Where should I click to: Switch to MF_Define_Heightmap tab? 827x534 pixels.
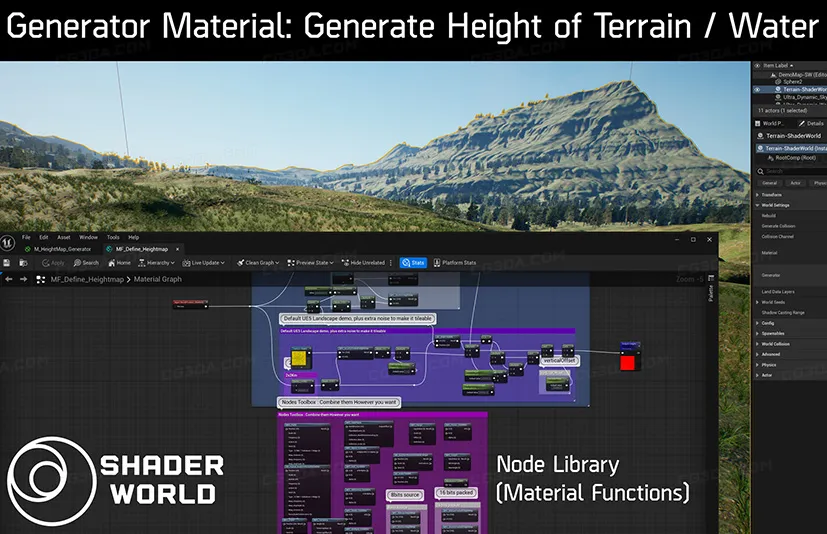point(141,249)
